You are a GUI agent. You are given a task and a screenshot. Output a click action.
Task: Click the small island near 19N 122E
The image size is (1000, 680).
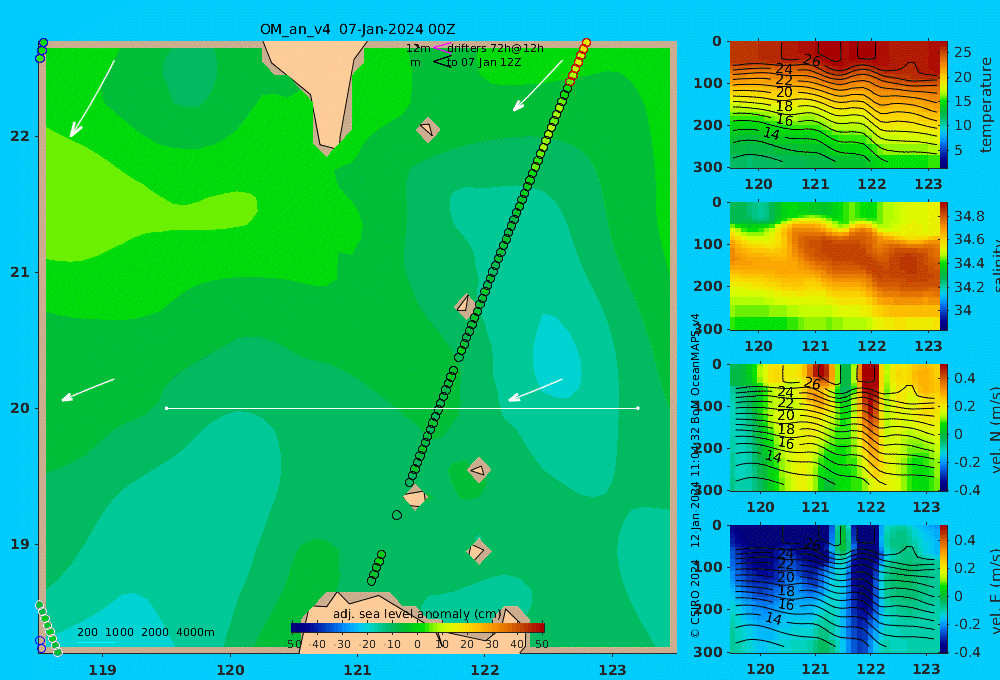coord(478,551)
